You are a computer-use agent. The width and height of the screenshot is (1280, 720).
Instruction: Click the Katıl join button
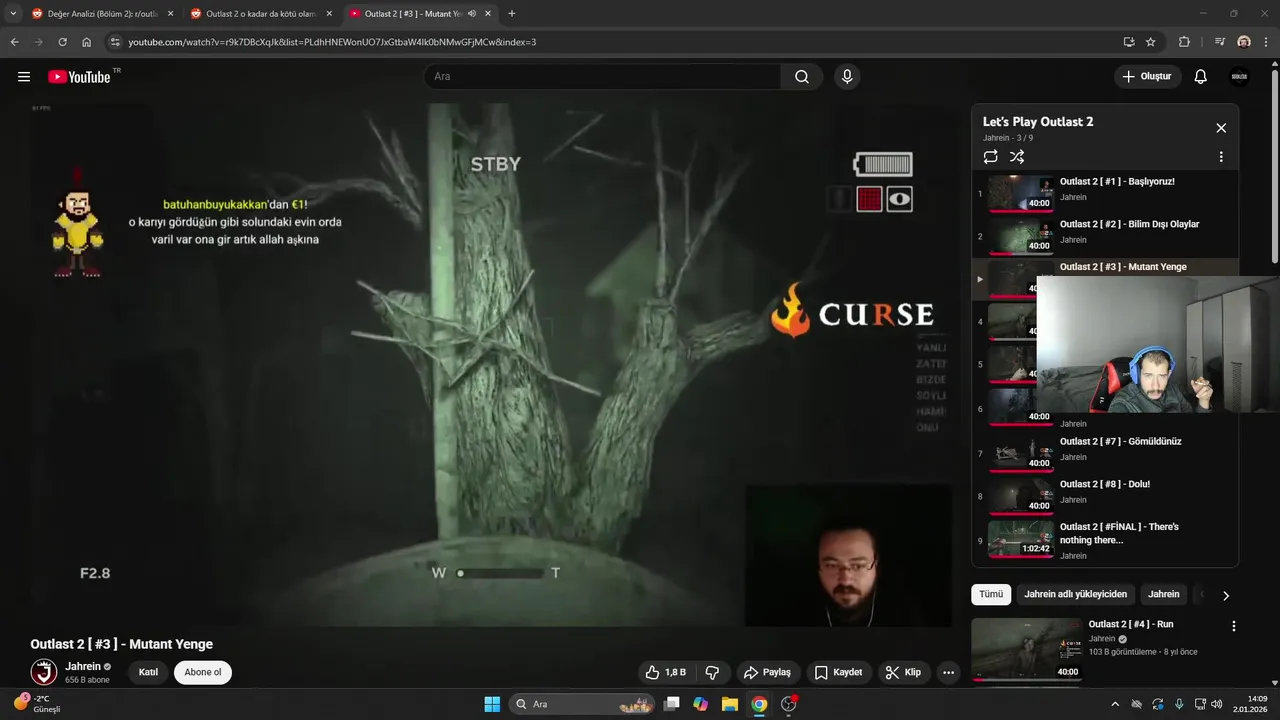coord(148,672)
